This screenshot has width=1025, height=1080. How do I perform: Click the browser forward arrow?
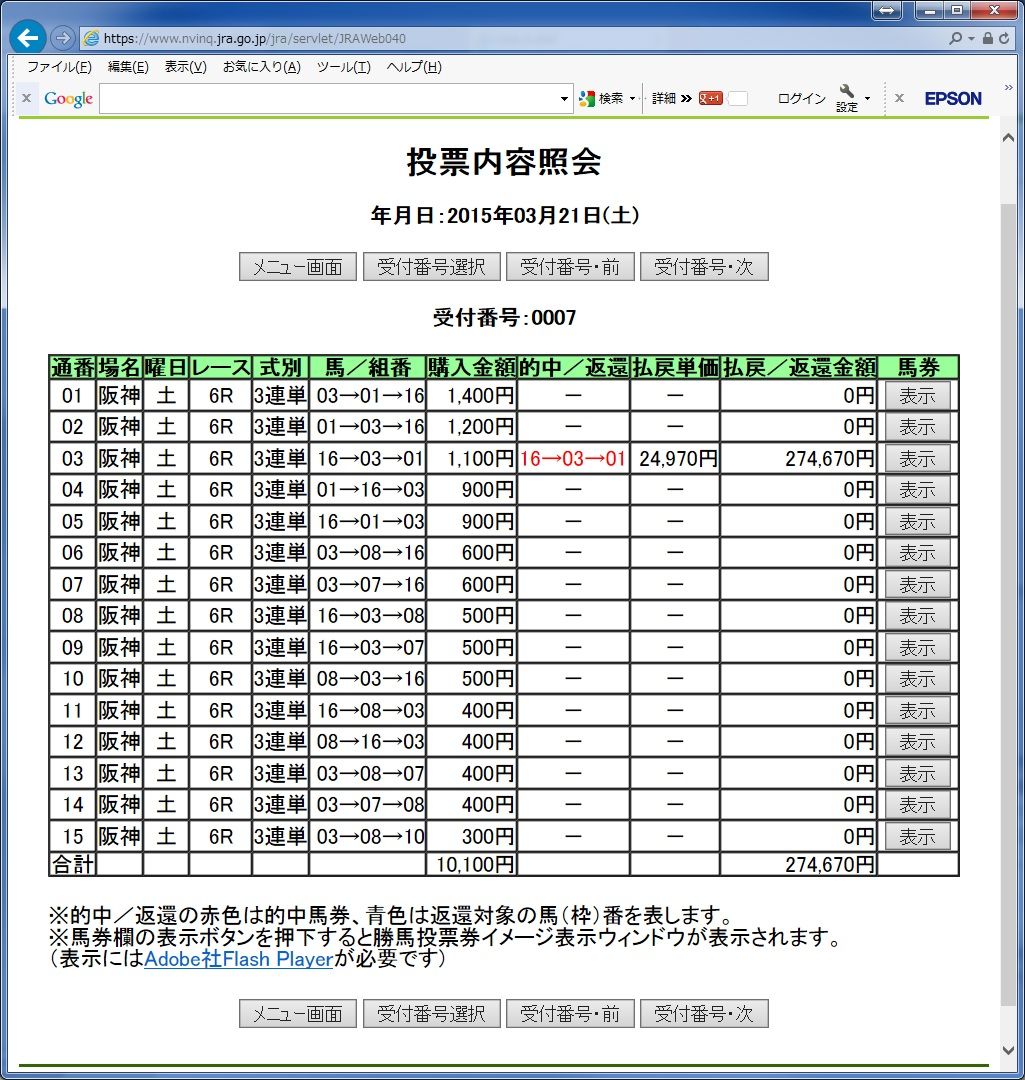tap(63, 38)
